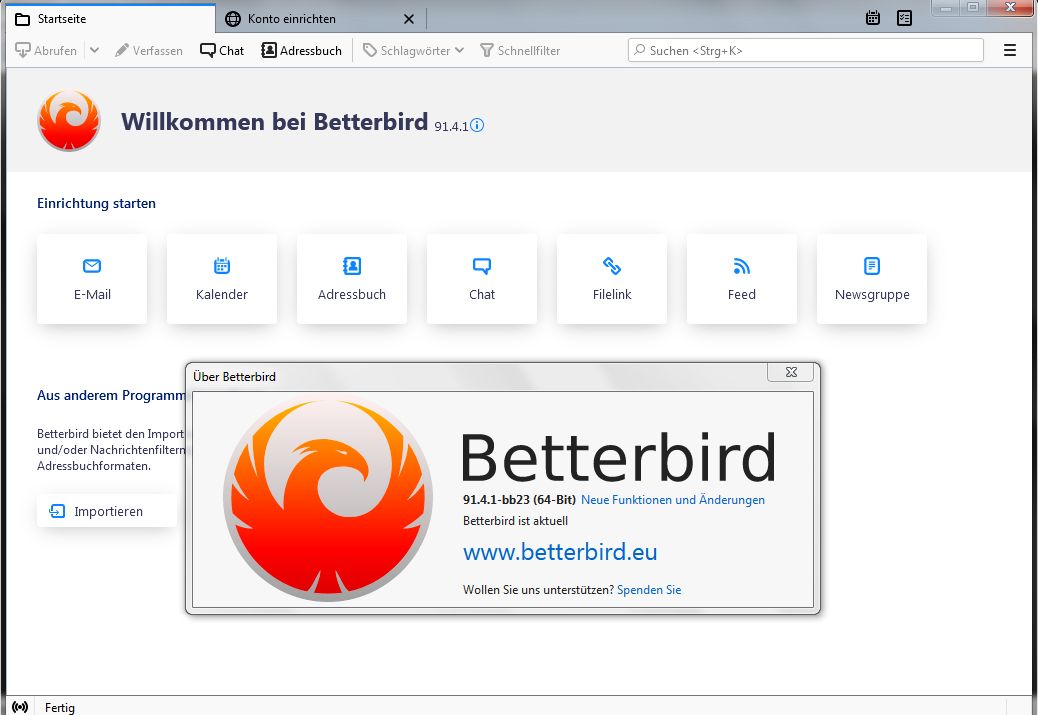Screen dimensions: 1038x715
Task: Open the Neue Funktionen und Änderungen link
Action: [x=673, y=500]
